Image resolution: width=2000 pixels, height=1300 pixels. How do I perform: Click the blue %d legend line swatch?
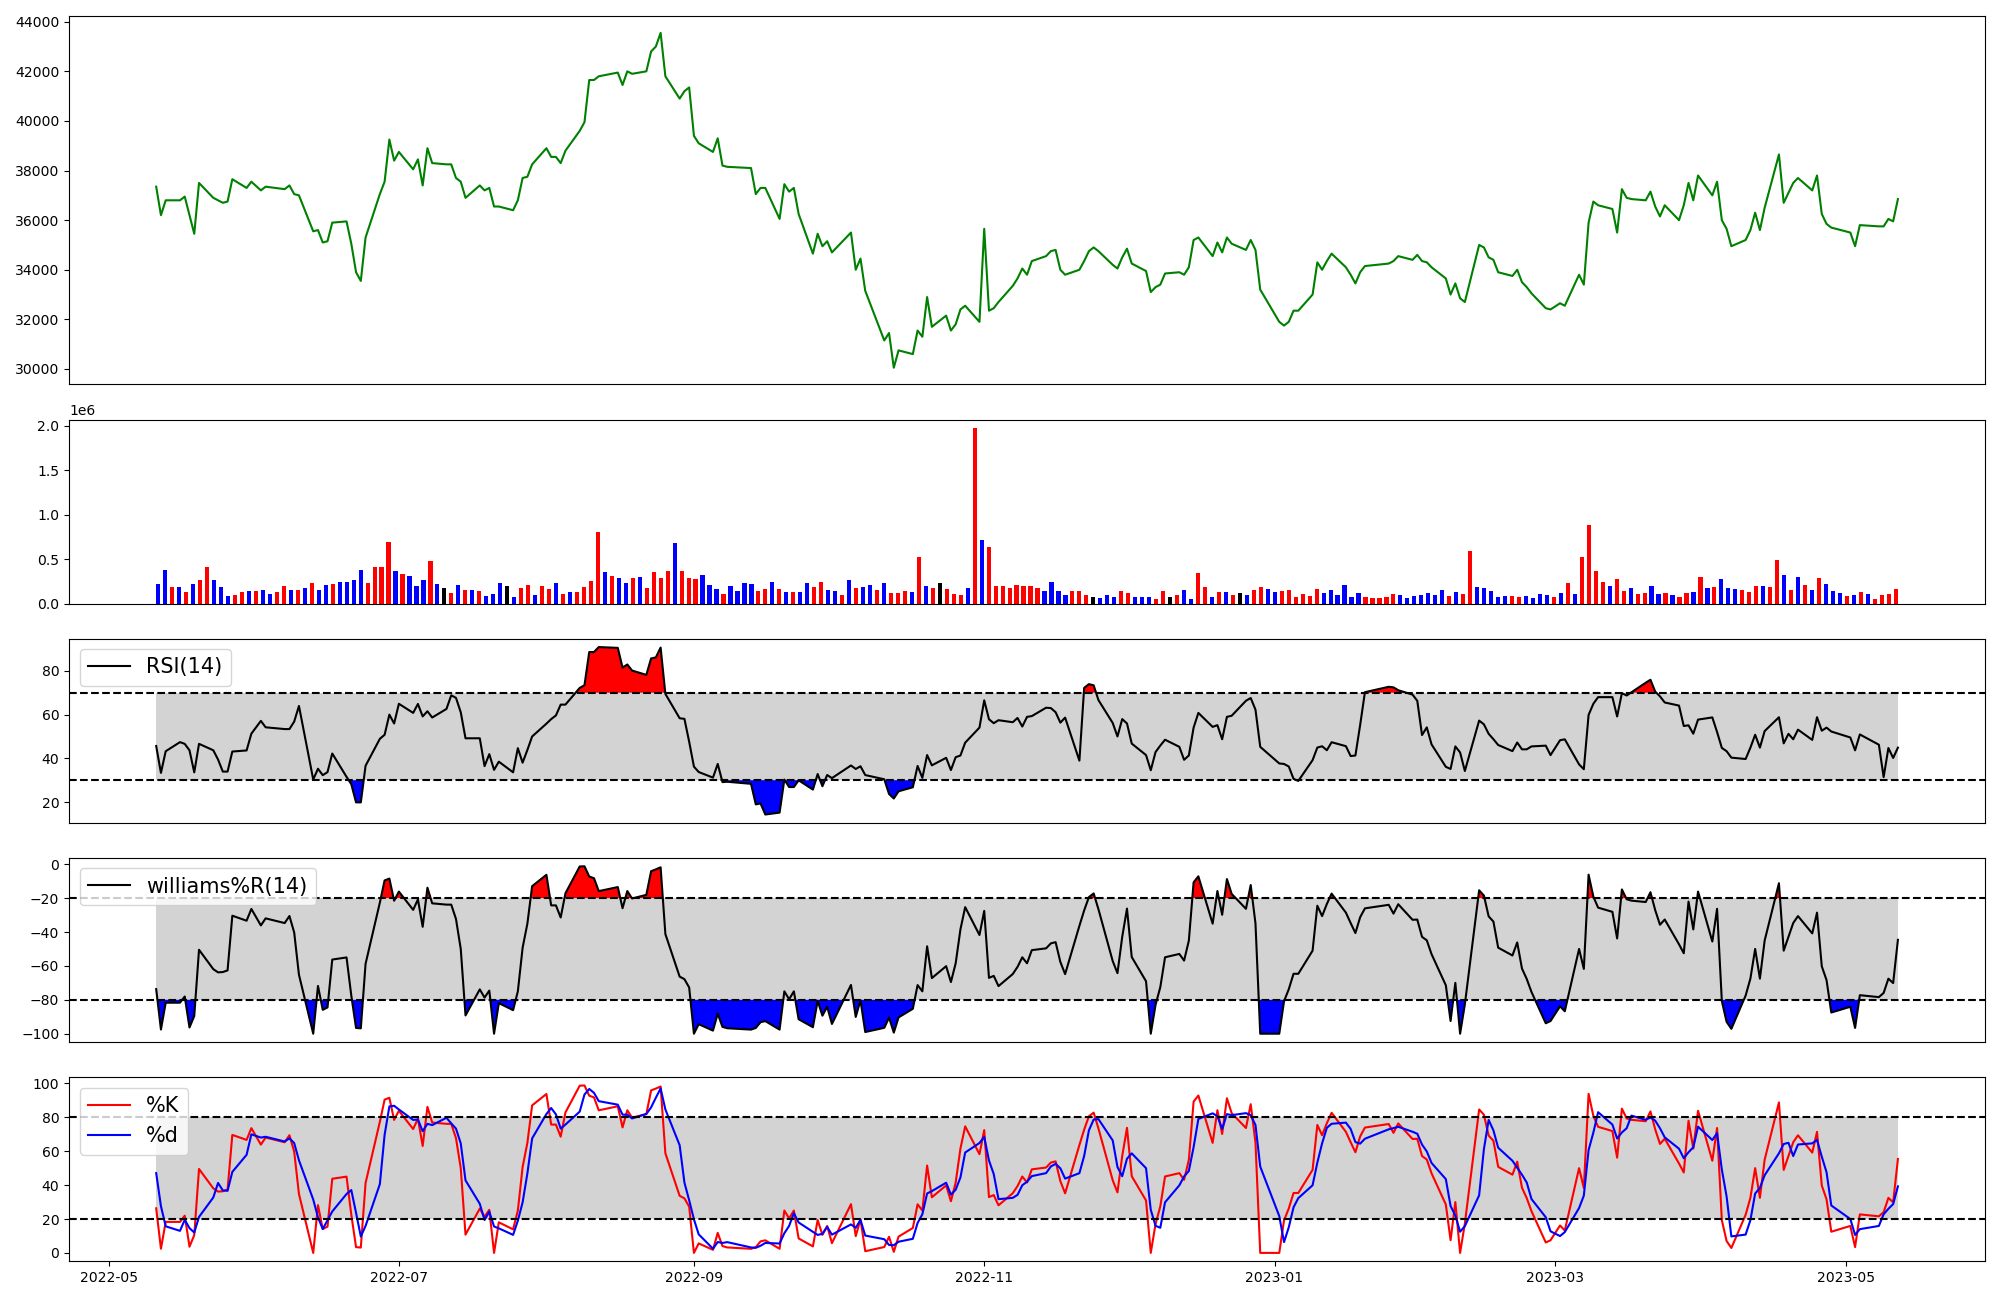tap(110, 1135)
